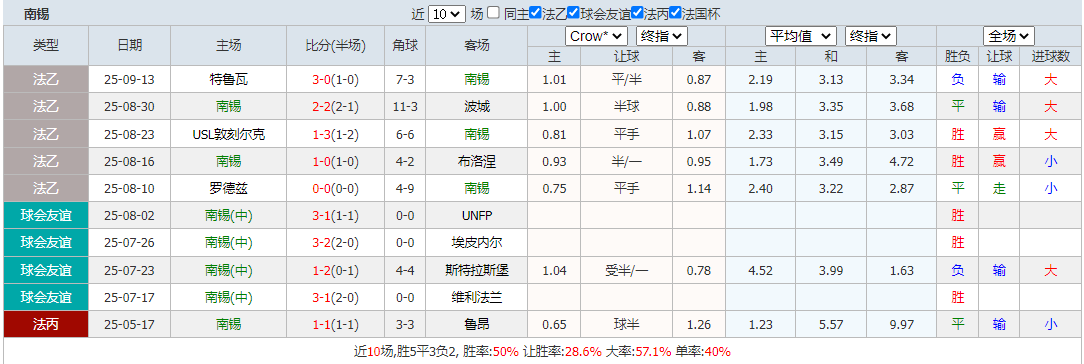Click 南锡 in the 25-09-13 row
The image size is (1084, 364).
pyautogui.click(x=477, y=79)
